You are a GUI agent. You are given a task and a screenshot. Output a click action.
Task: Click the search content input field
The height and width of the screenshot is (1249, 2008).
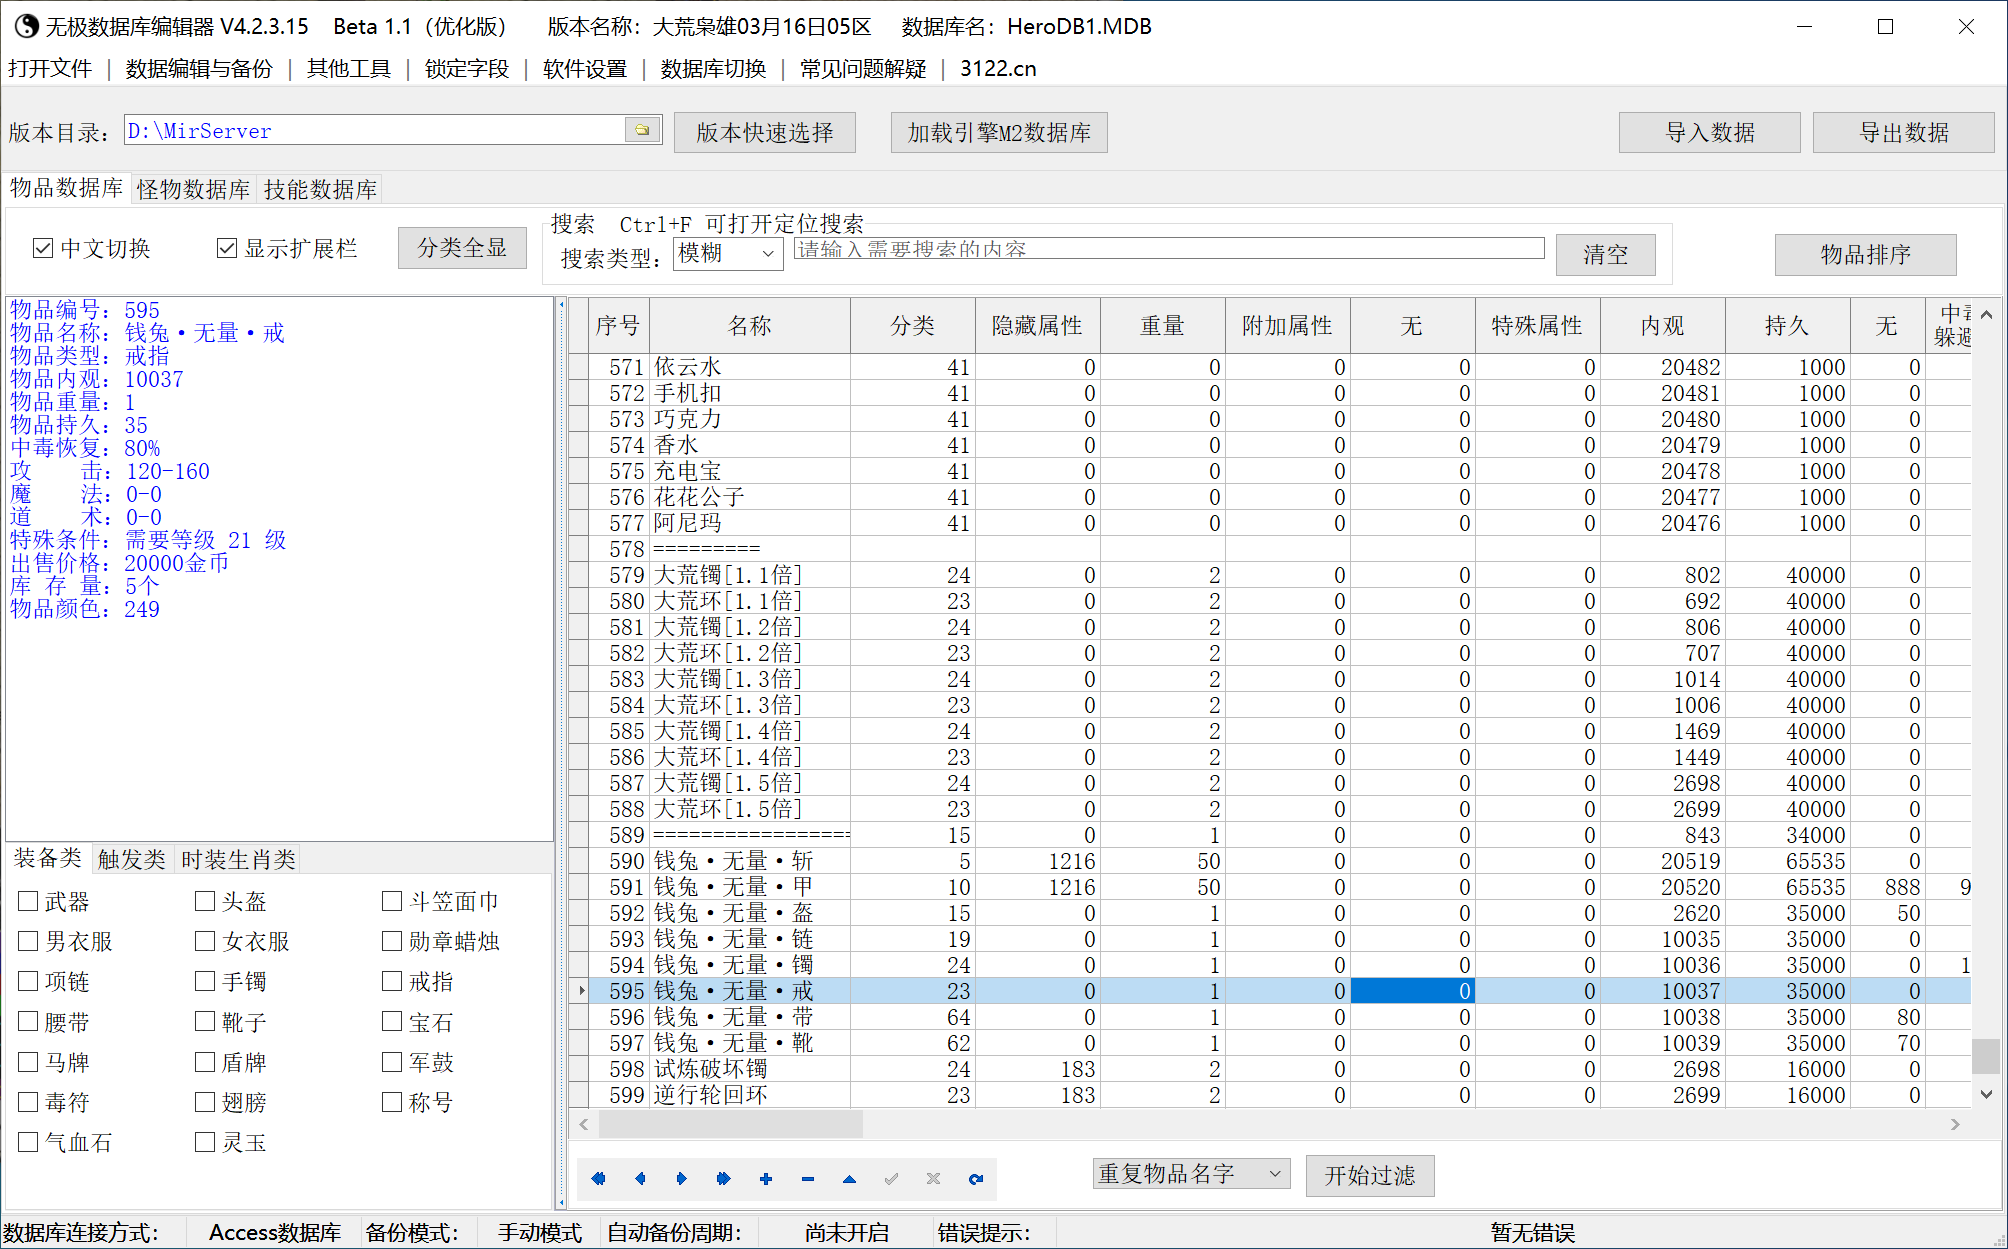click(x=1169, y=249)
